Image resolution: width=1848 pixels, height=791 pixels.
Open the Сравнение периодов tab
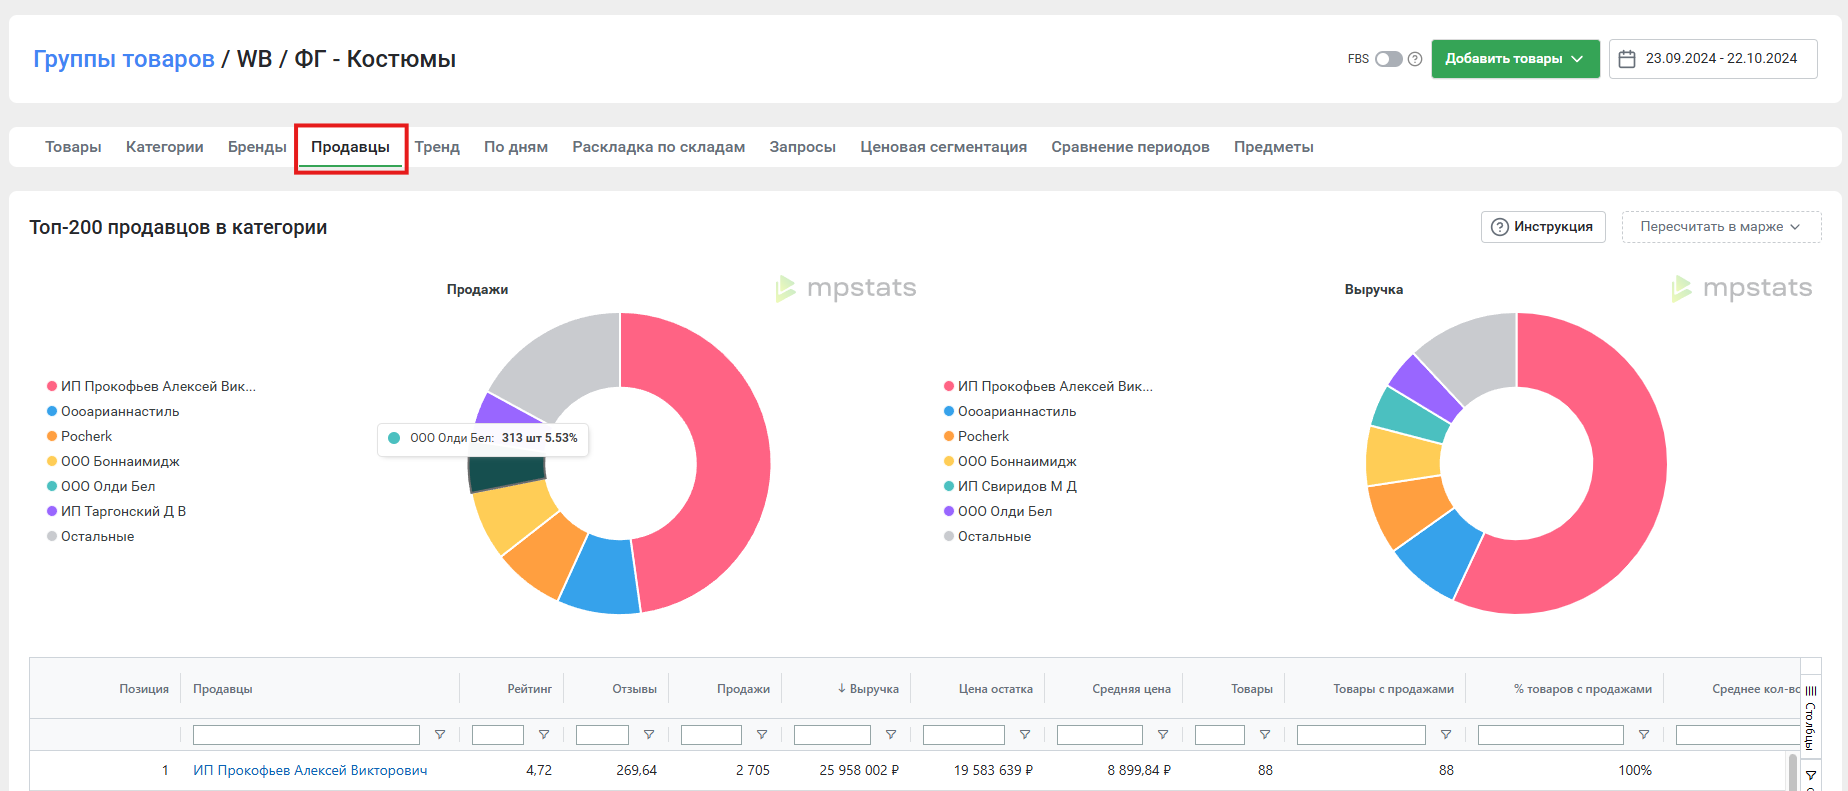[1130, 147]
